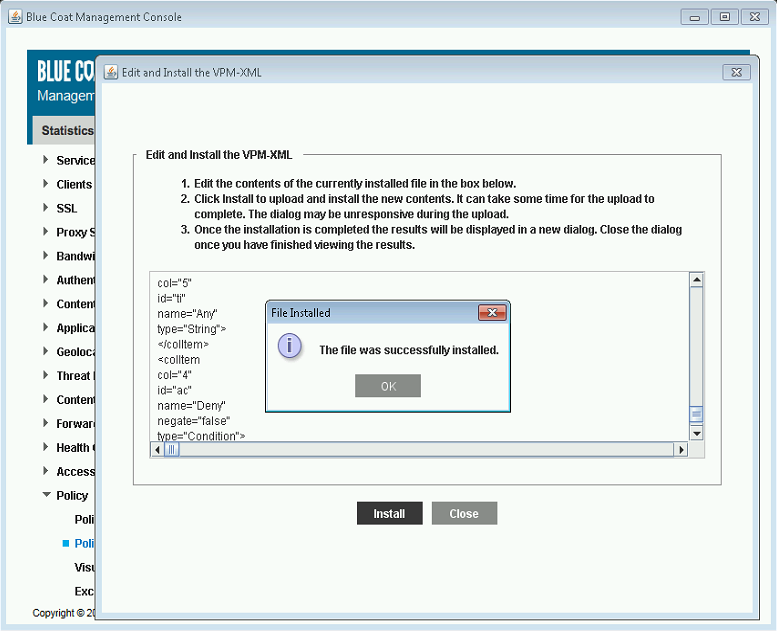Click Java icon in Edit and Install title bar
The height and width of the screenshot is (631, 777).
(111, 72)
